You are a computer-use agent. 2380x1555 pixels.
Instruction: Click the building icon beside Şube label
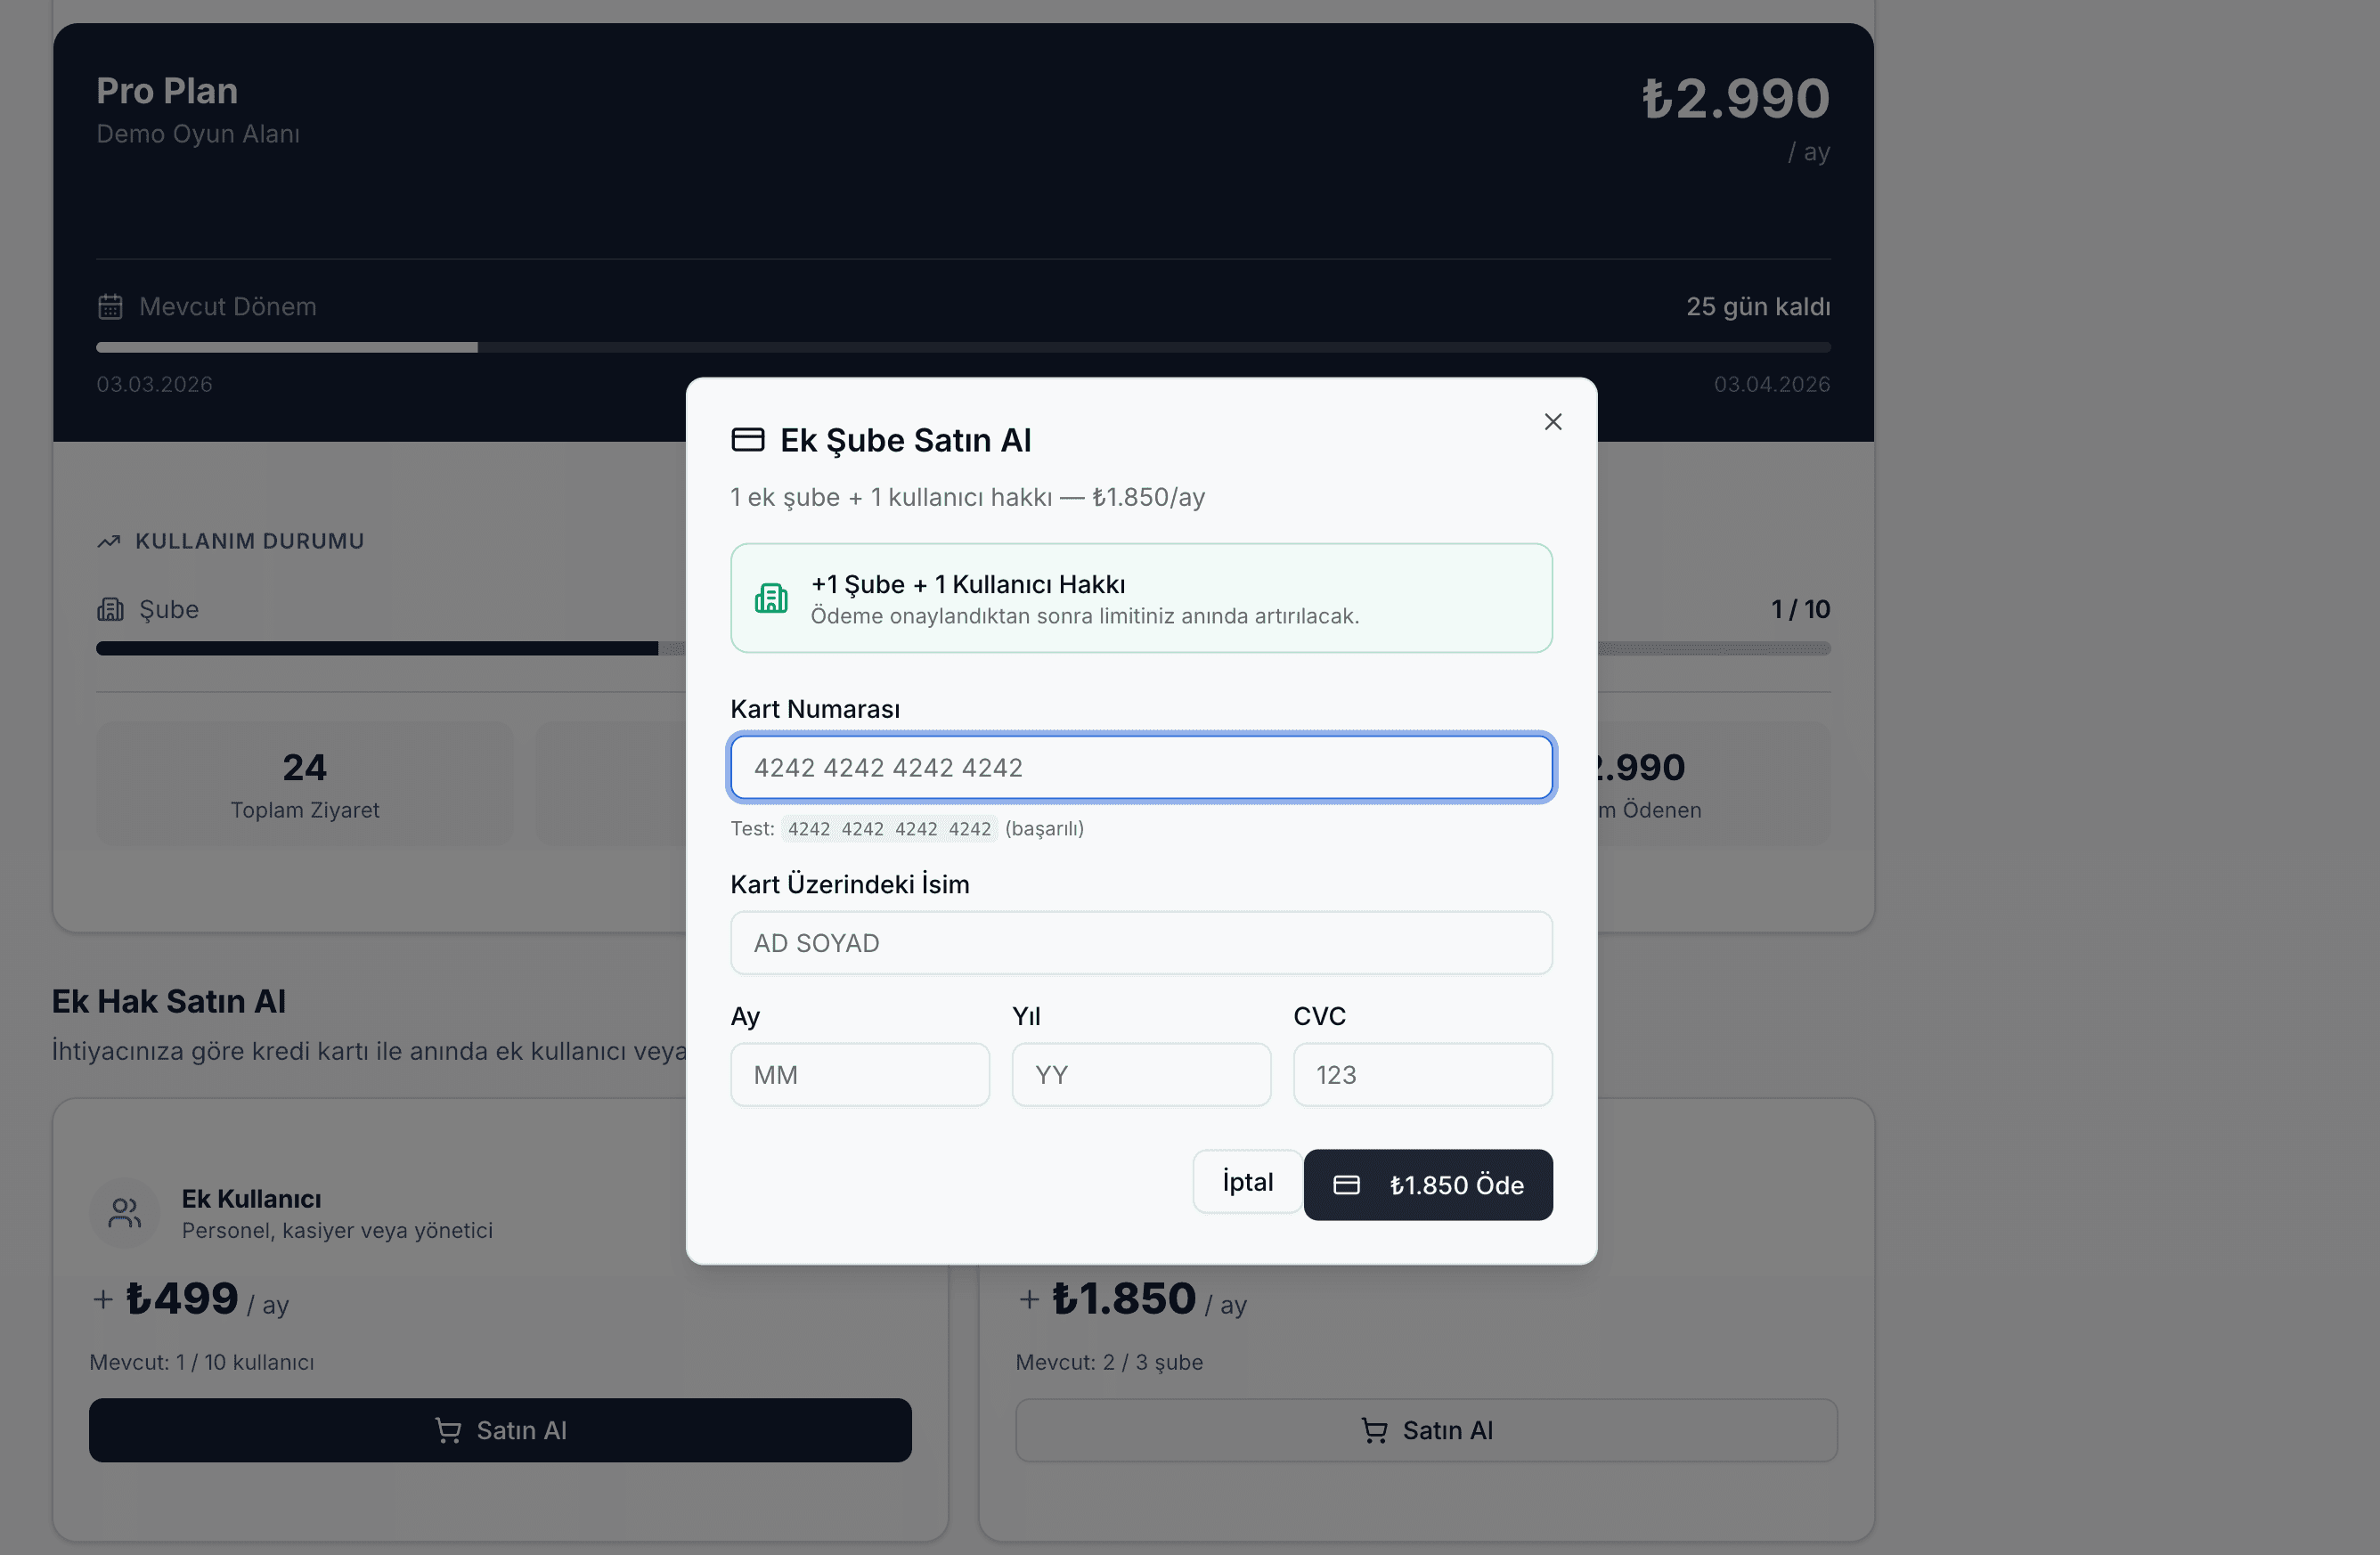110,609
